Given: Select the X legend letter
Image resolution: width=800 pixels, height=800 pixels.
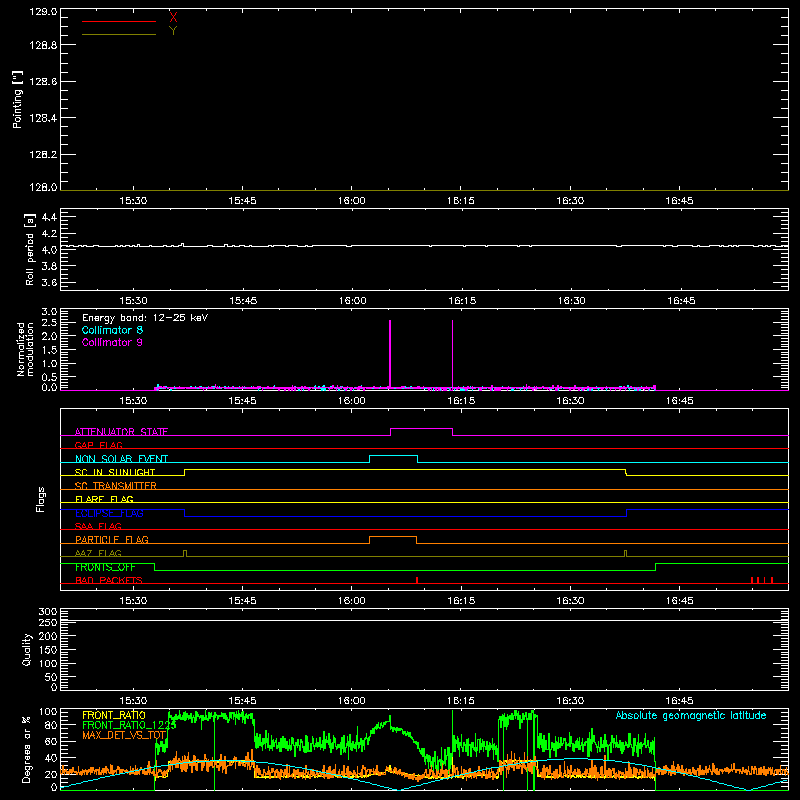Looking at the screenshot, I should [x=173, y=17].
